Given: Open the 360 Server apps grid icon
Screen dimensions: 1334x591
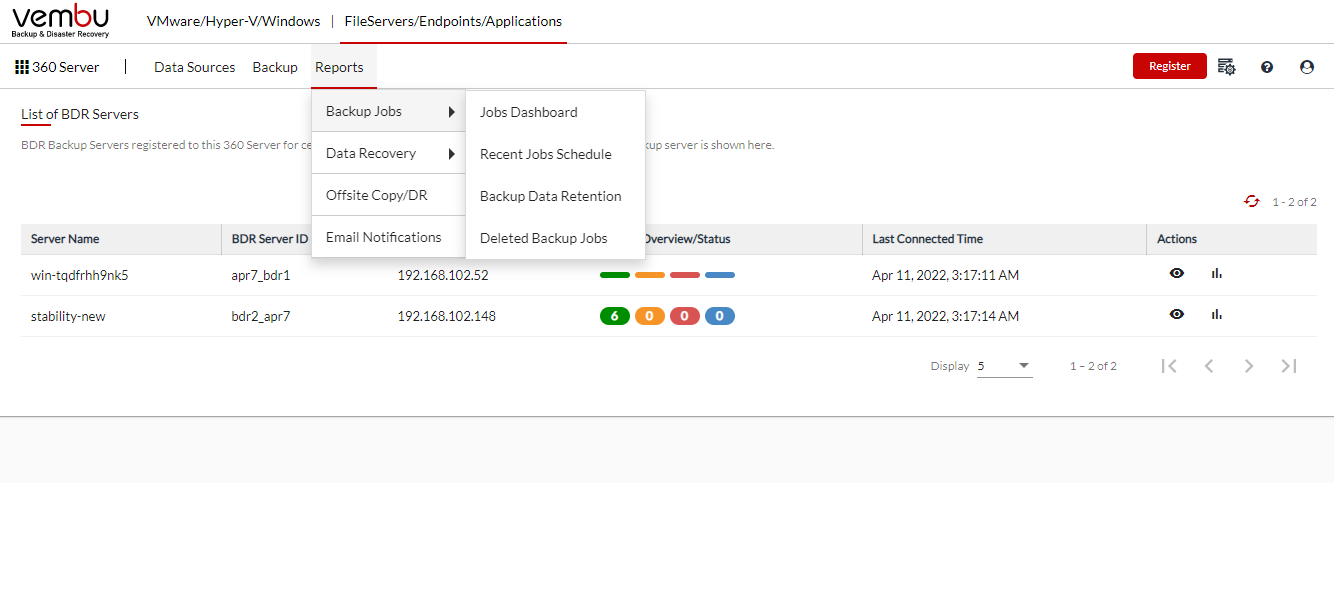Looking at the screenshot, I should 22,67.
